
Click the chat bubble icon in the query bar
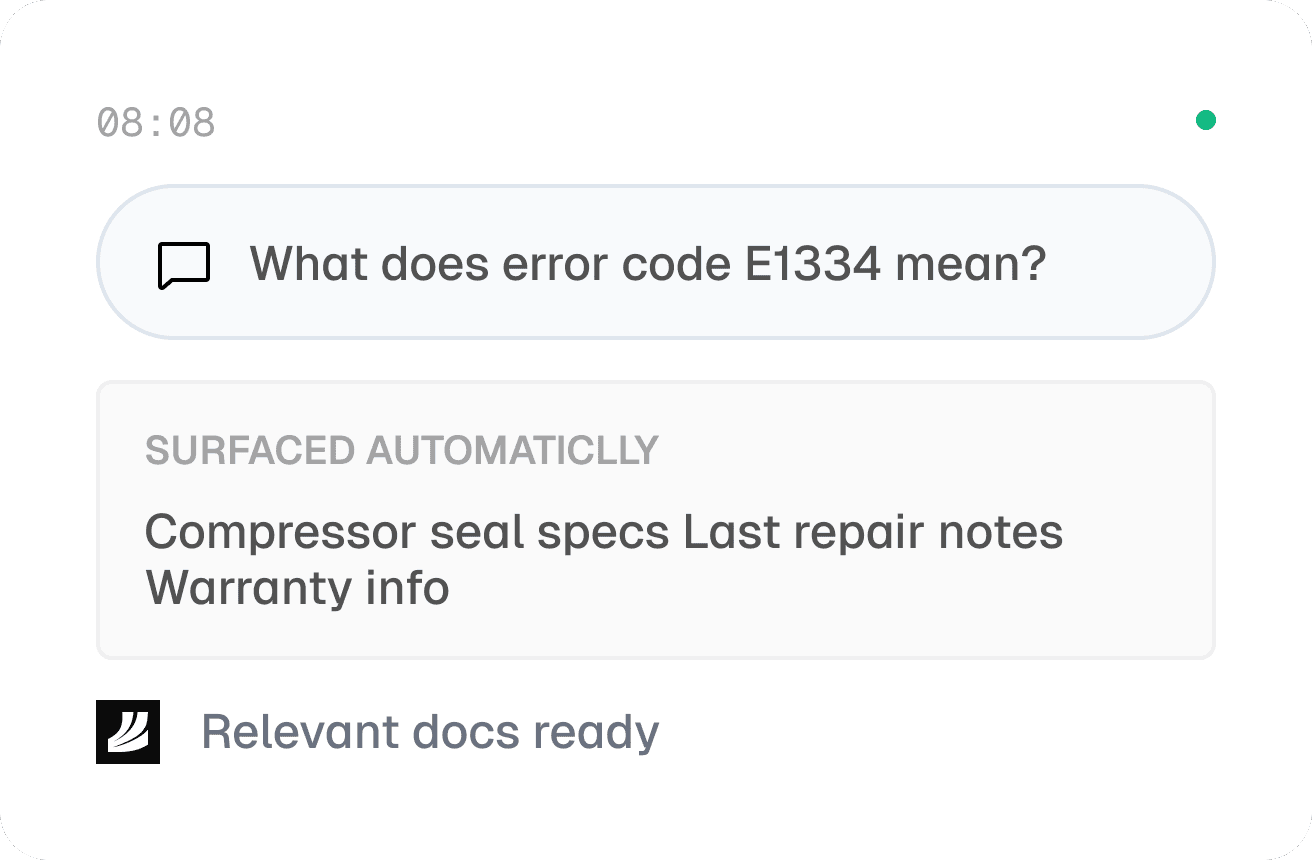[184, 265]
